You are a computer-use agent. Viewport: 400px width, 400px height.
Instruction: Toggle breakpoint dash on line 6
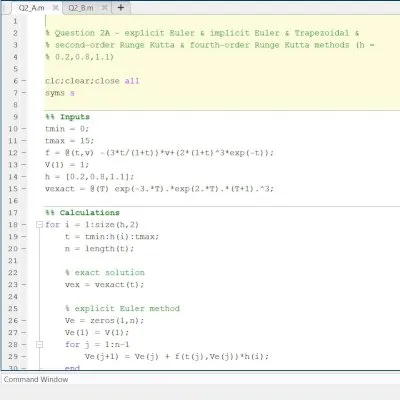(24, 81)
